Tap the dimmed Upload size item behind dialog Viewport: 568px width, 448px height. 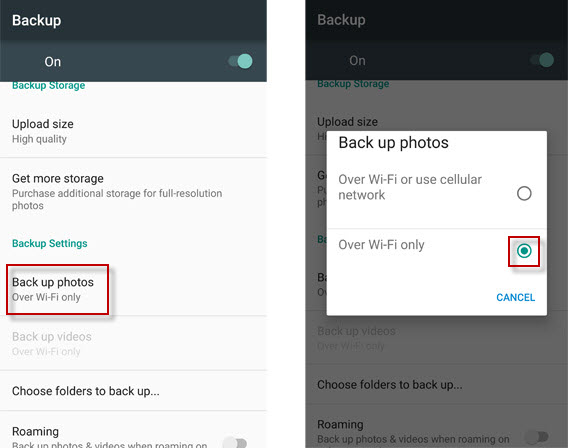coord(347,122)
